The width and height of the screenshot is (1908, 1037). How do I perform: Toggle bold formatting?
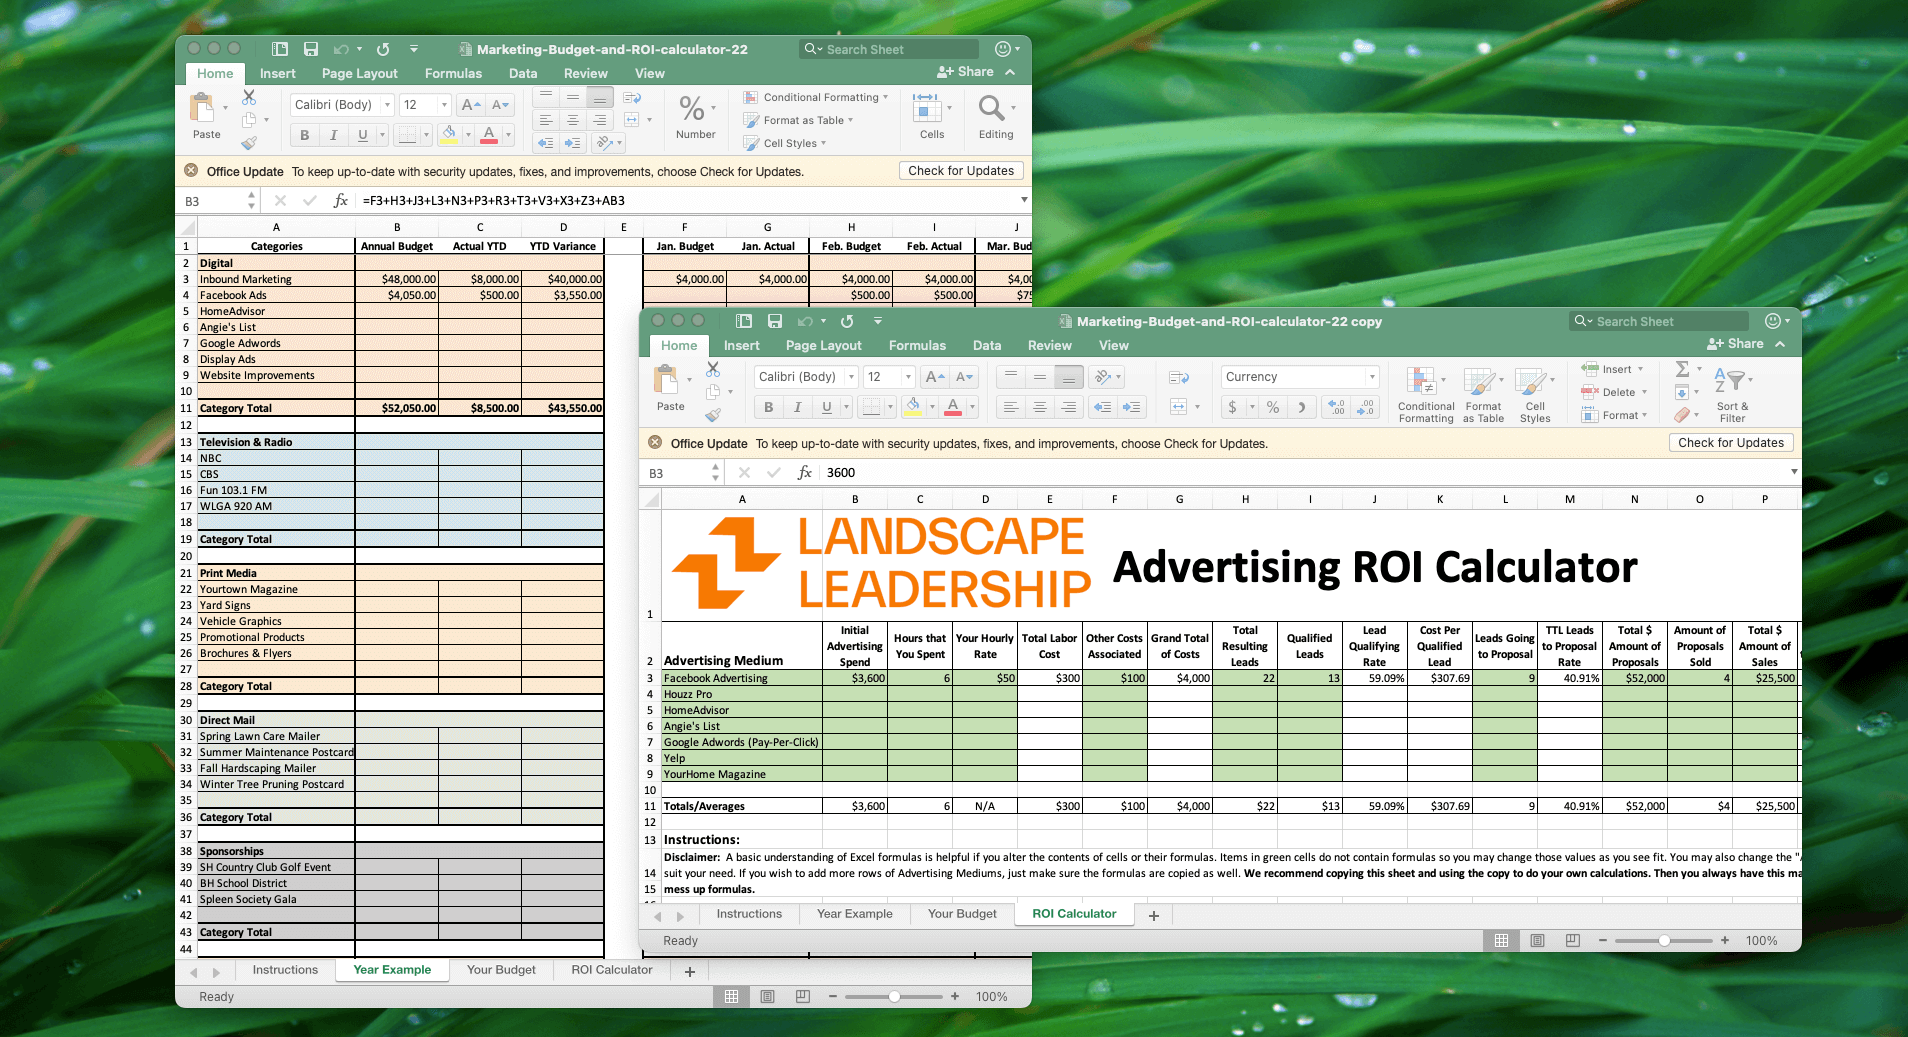(767, 407)
